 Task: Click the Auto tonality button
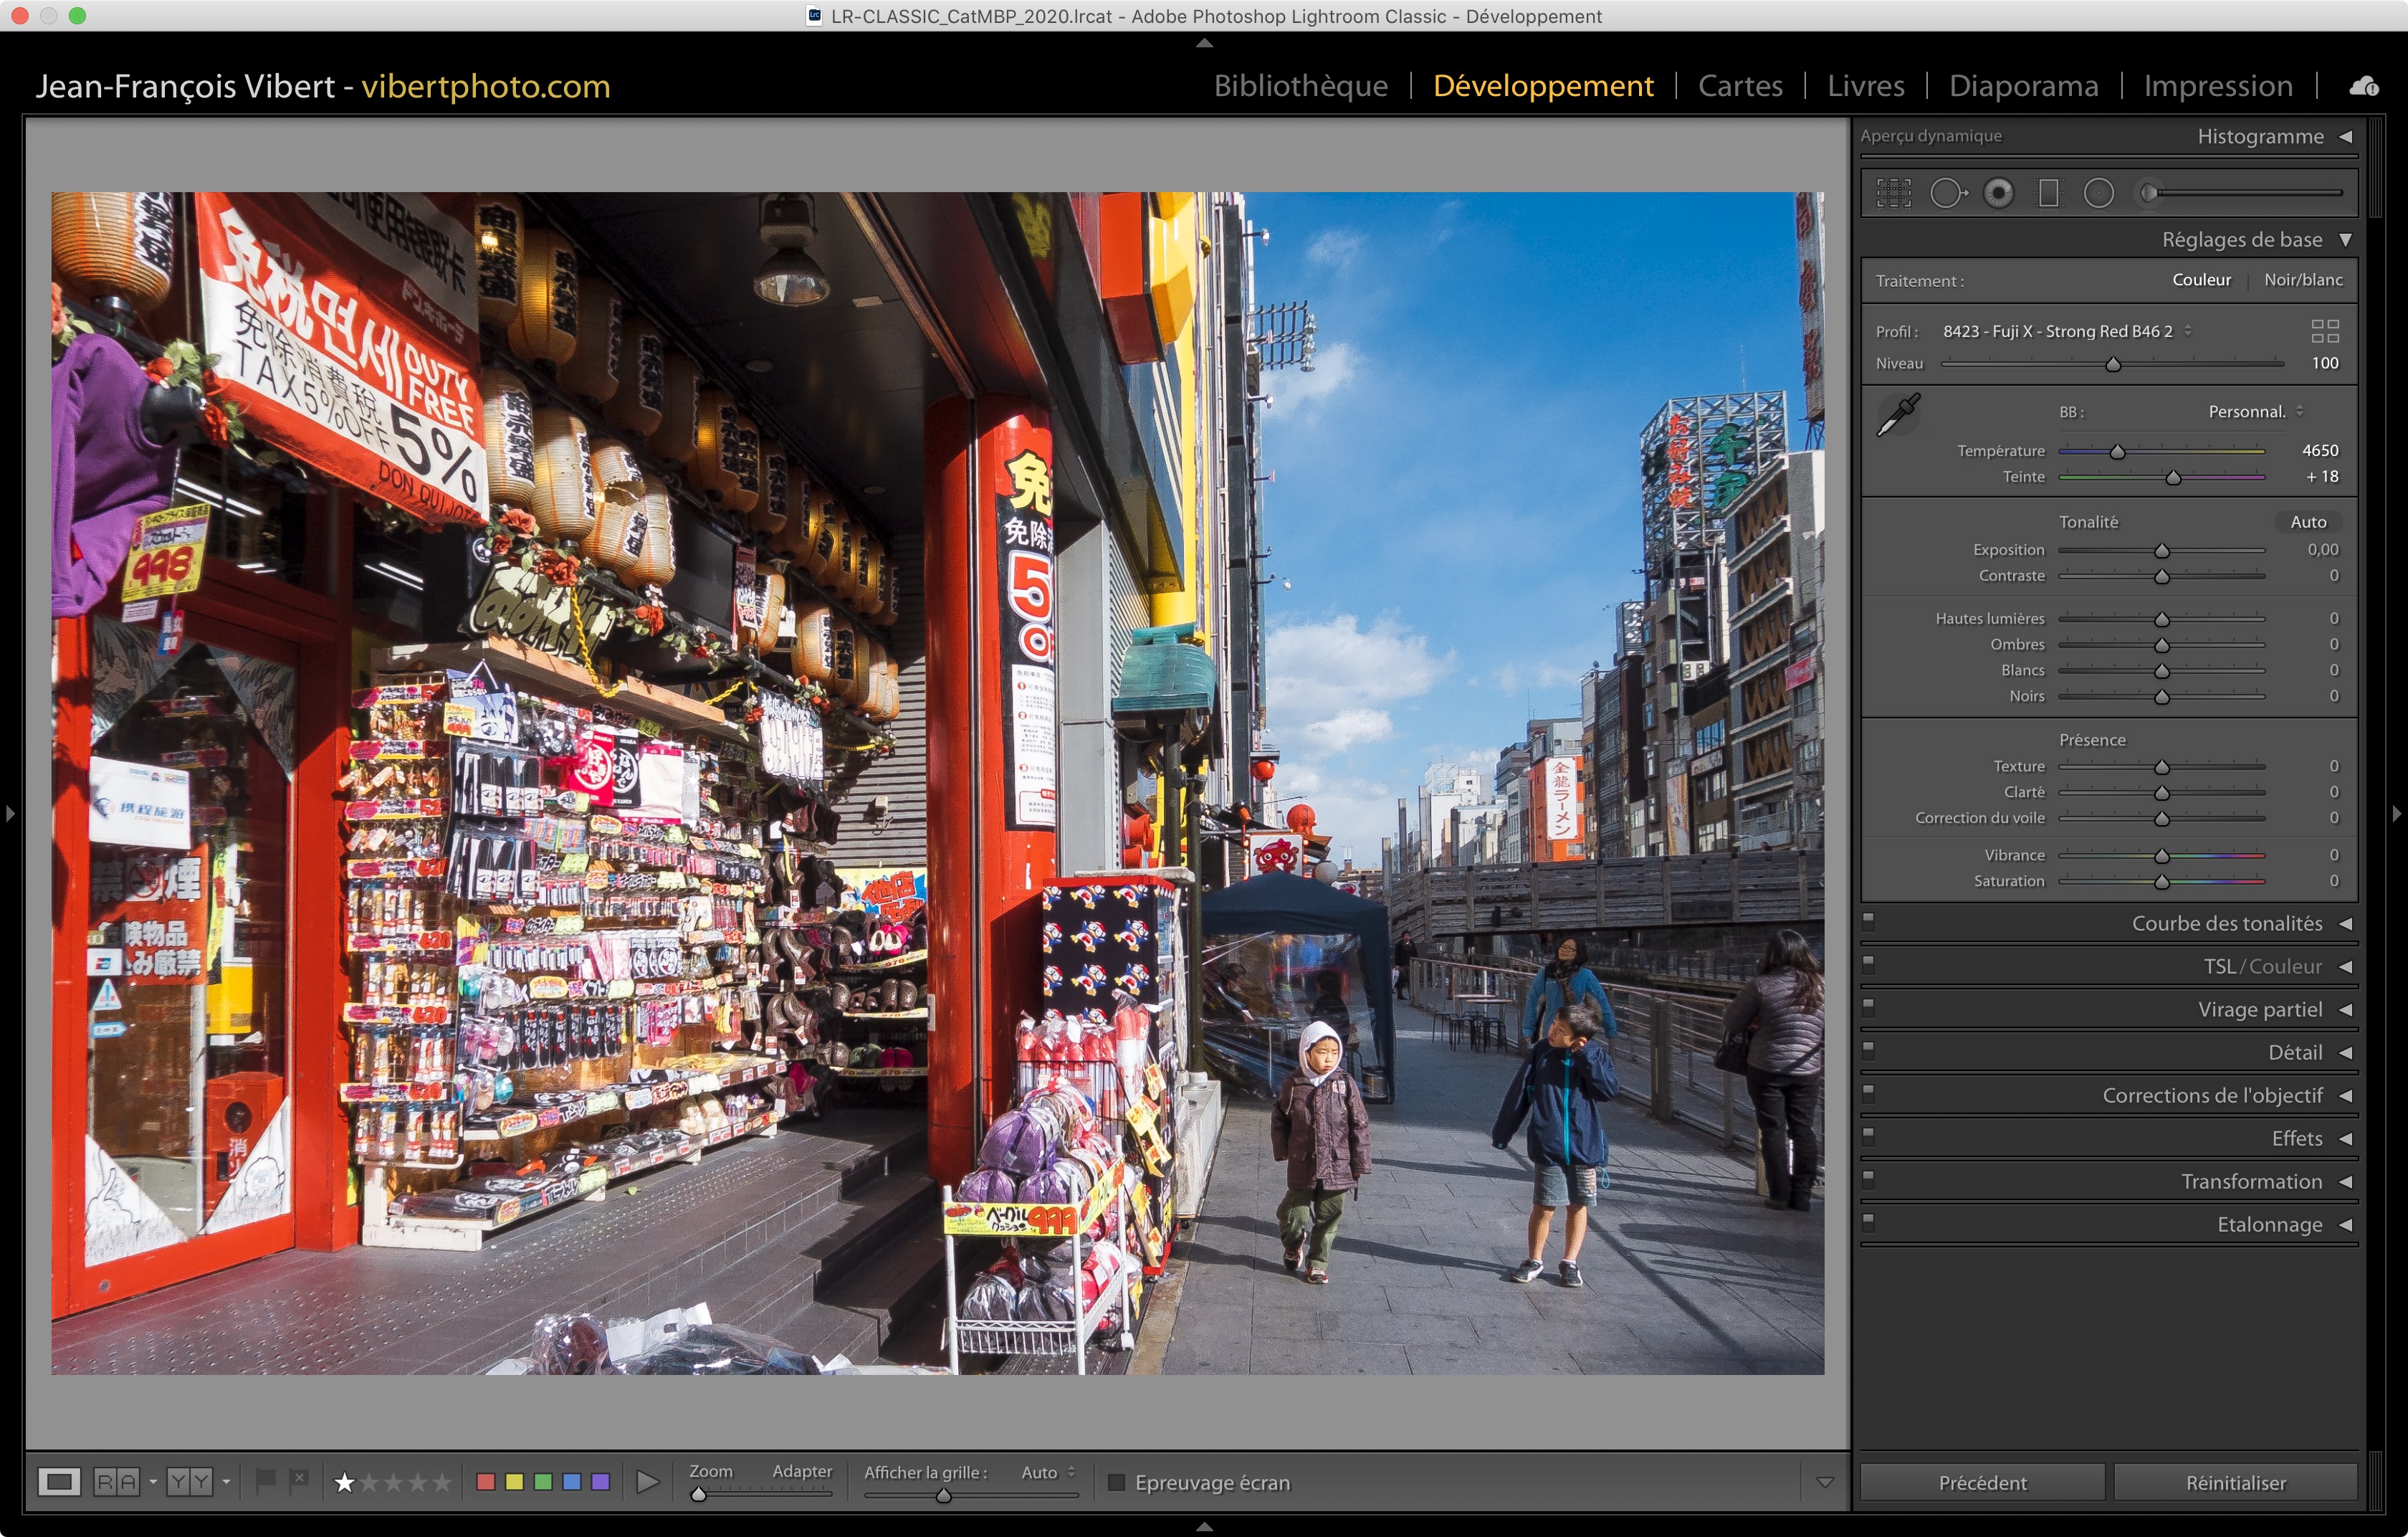(2308, 522)
